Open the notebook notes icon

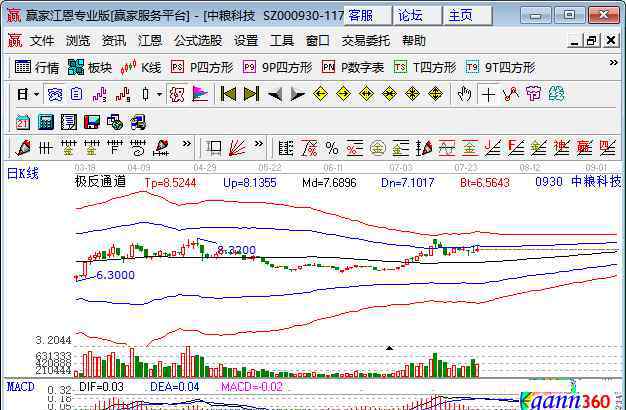click(69, 122)
